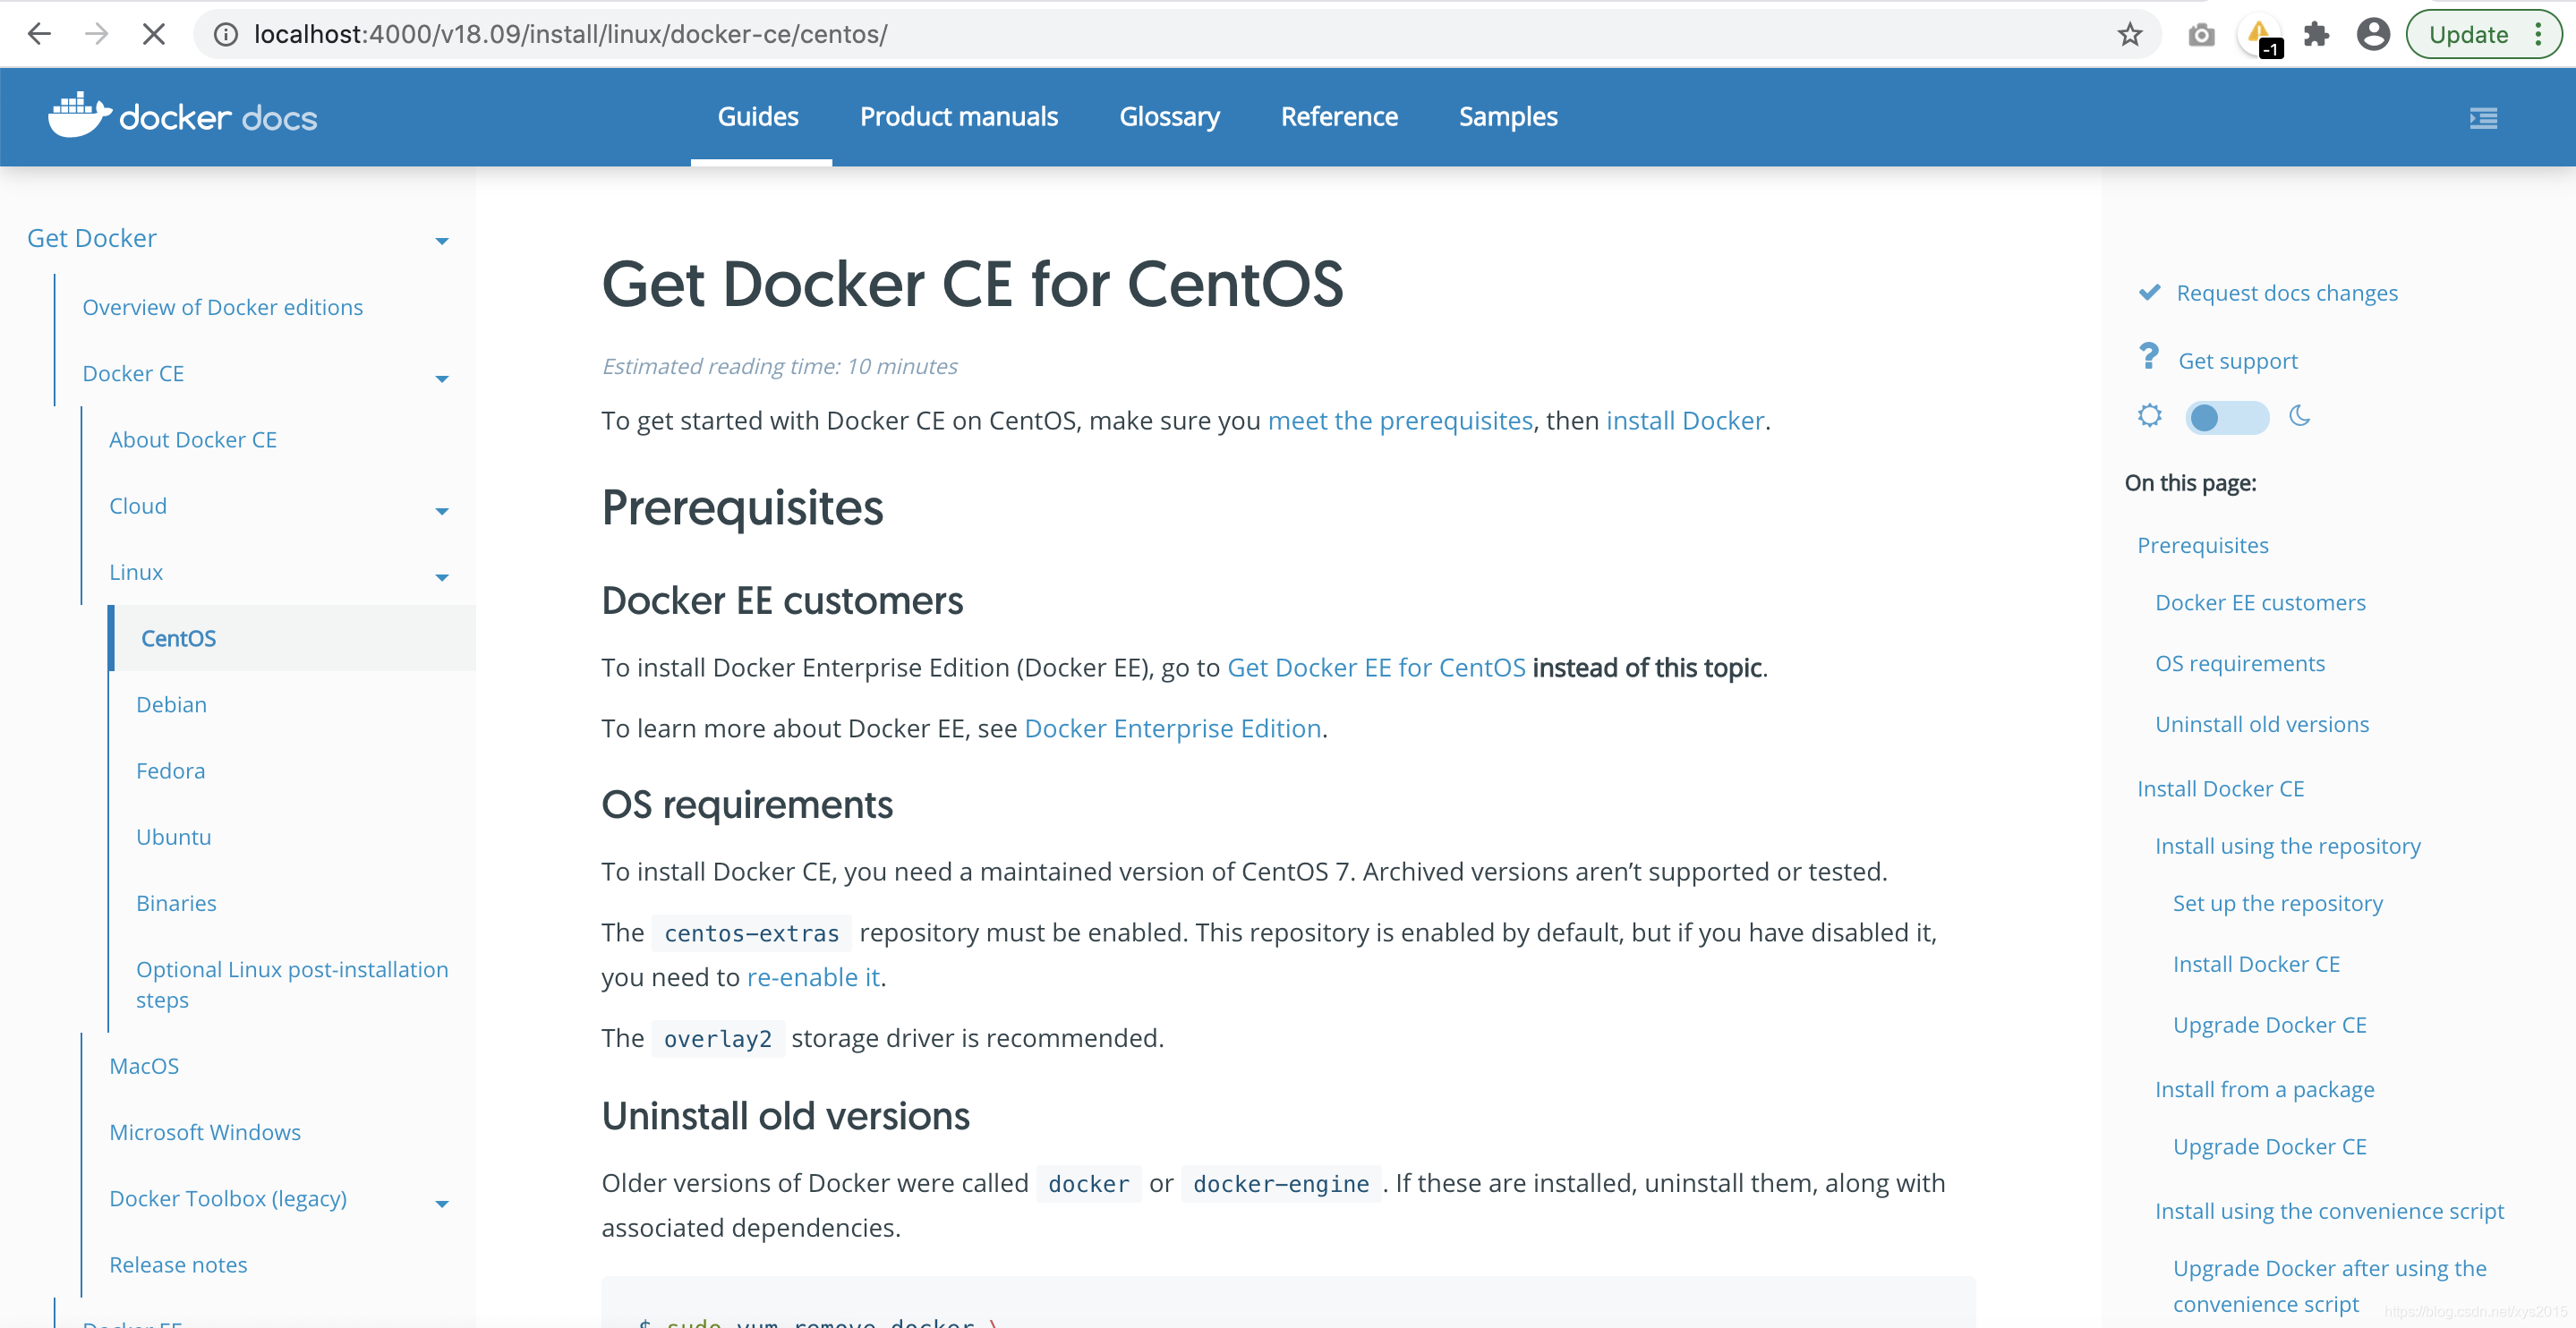Viewport: 2576px width, 1328px height.
Task: Bookmark this page with the star icon
Action: (x=2130, y=34)
